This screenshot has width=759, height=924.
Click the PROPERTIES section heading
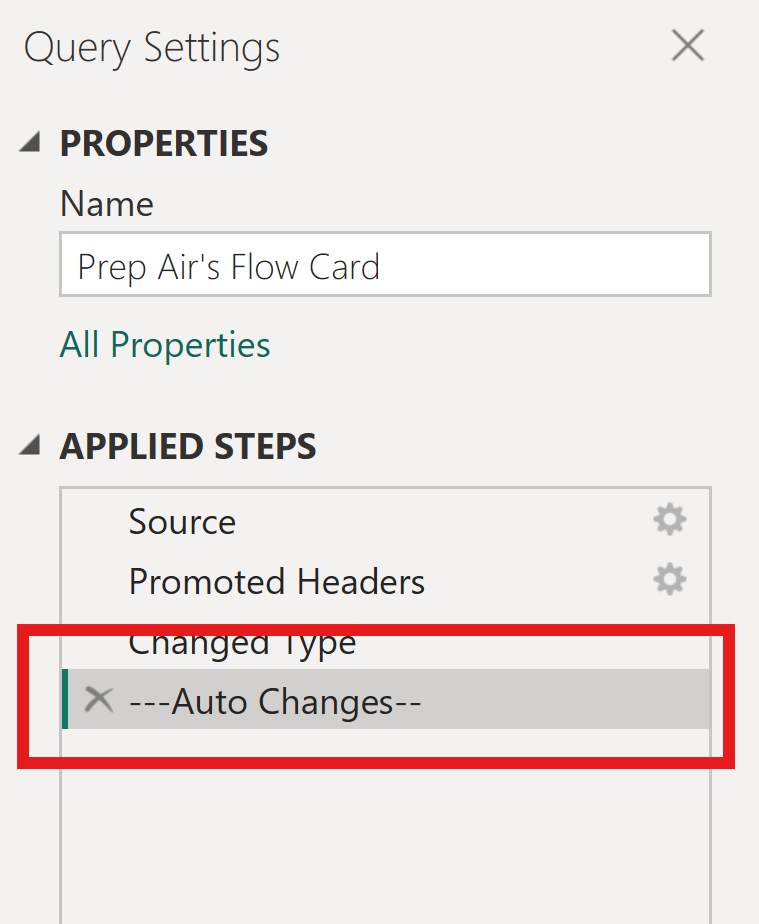164,144
